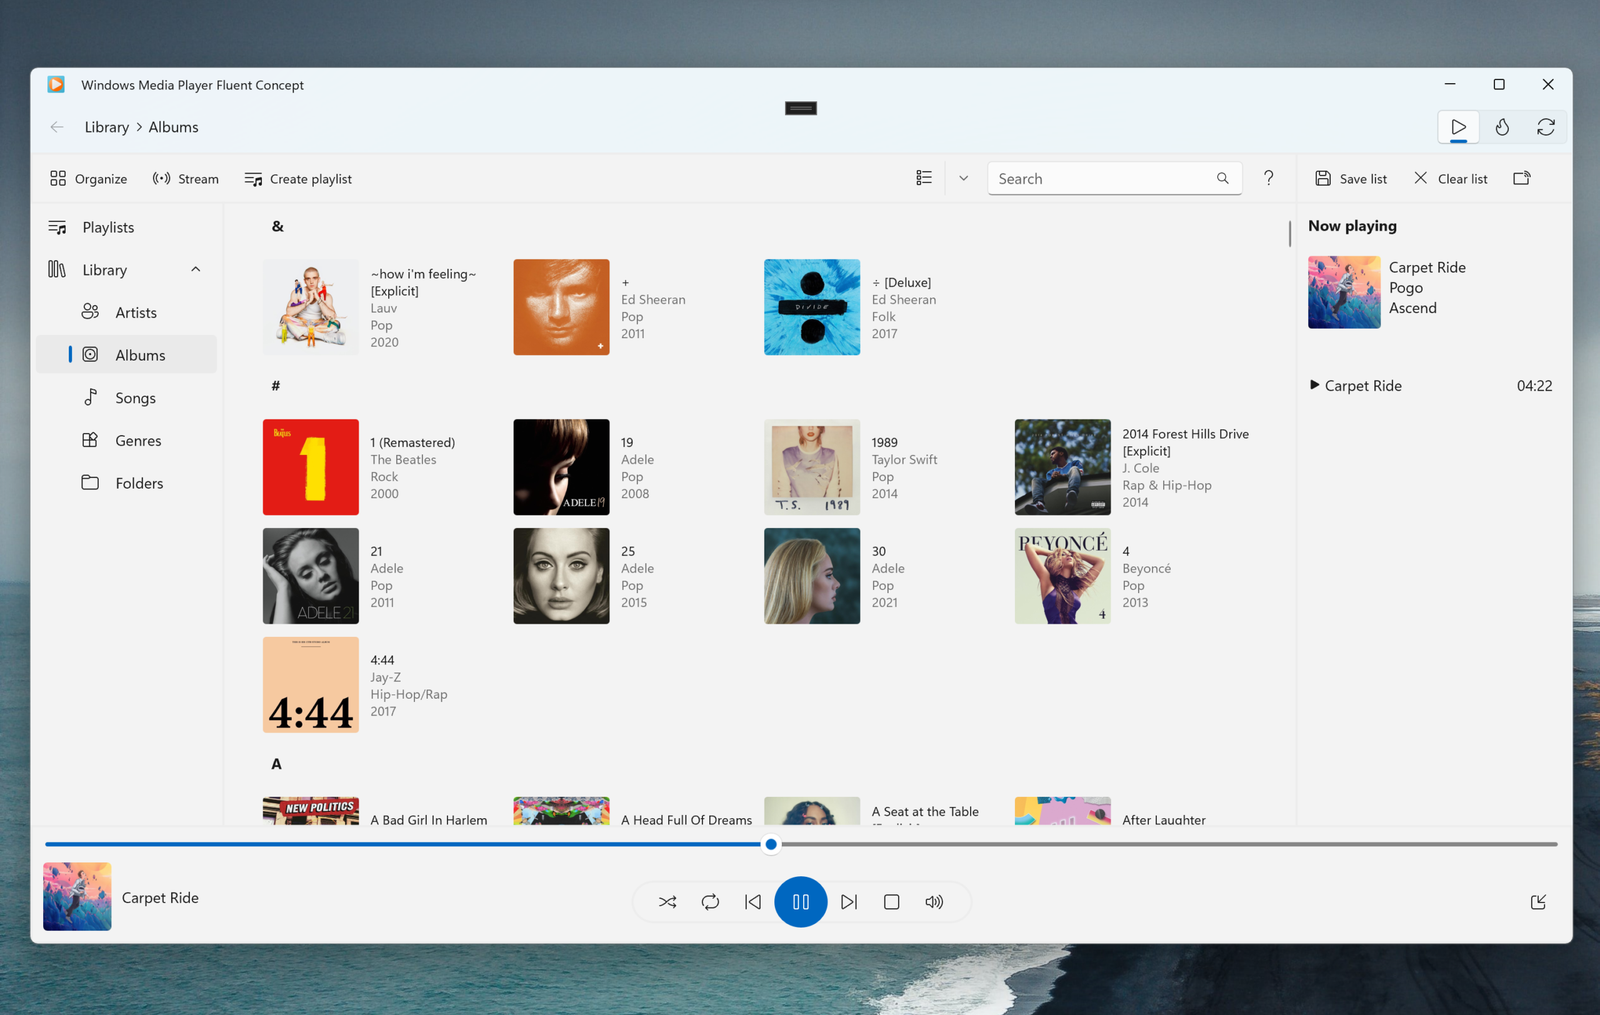Open Beyoncé's 4 album cover
Viewport: 1600px width, 1015px height.
click(1062, 576)
